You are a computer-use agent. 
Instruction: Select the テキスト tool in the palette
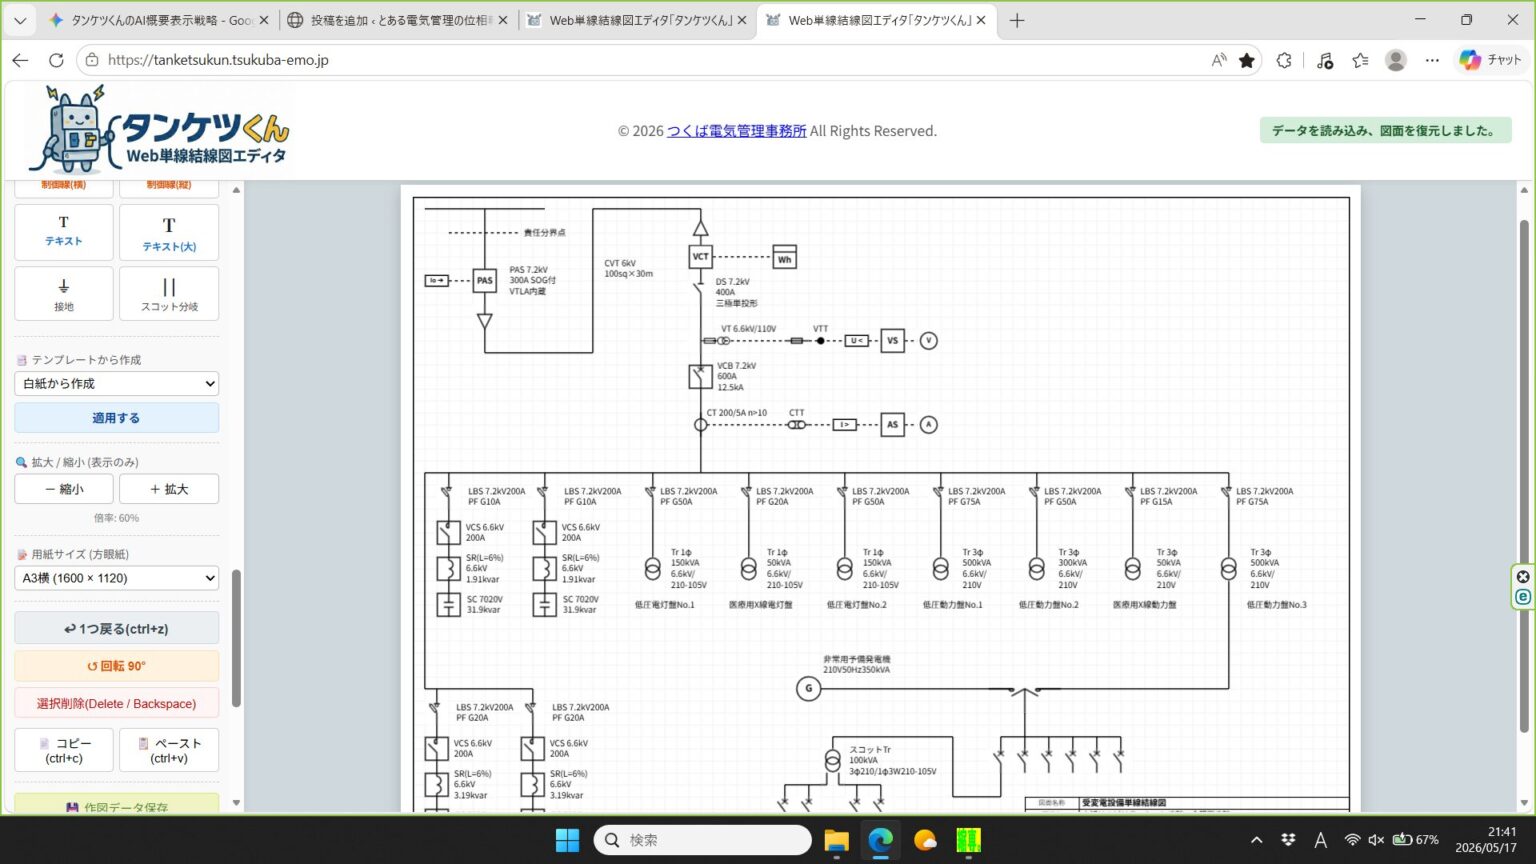[x=64, y=232]
